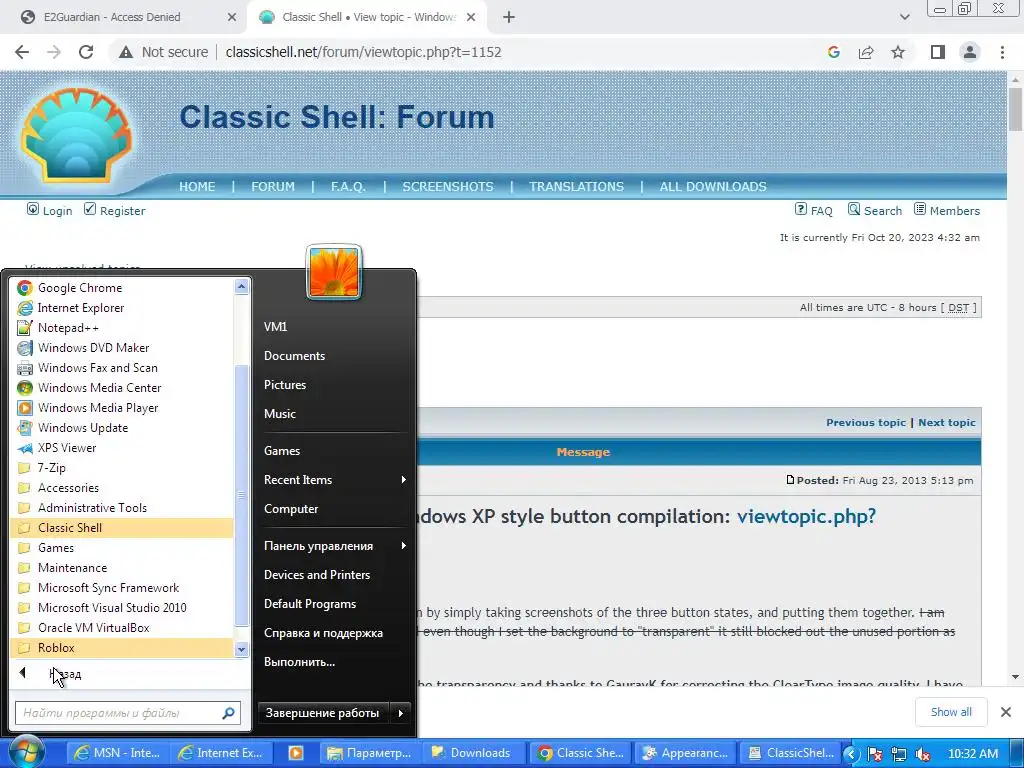Bookmark this page with the star
The width and height of the screenshot is (1024, 768).
point(898,52)
